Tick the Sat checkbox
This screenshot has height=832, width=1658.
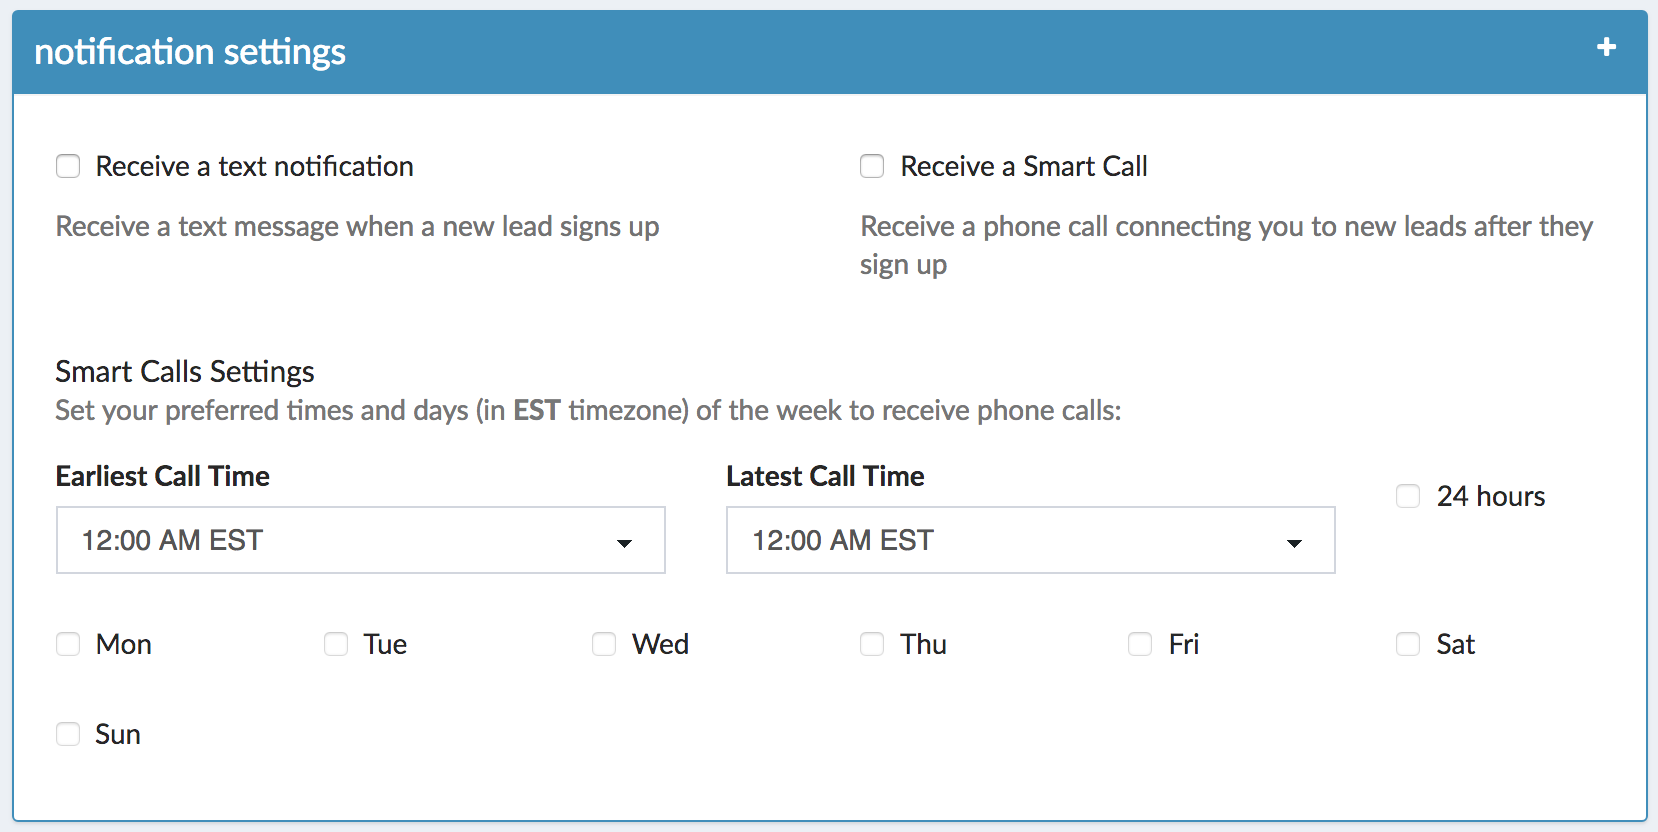(x=1408, y=644)
